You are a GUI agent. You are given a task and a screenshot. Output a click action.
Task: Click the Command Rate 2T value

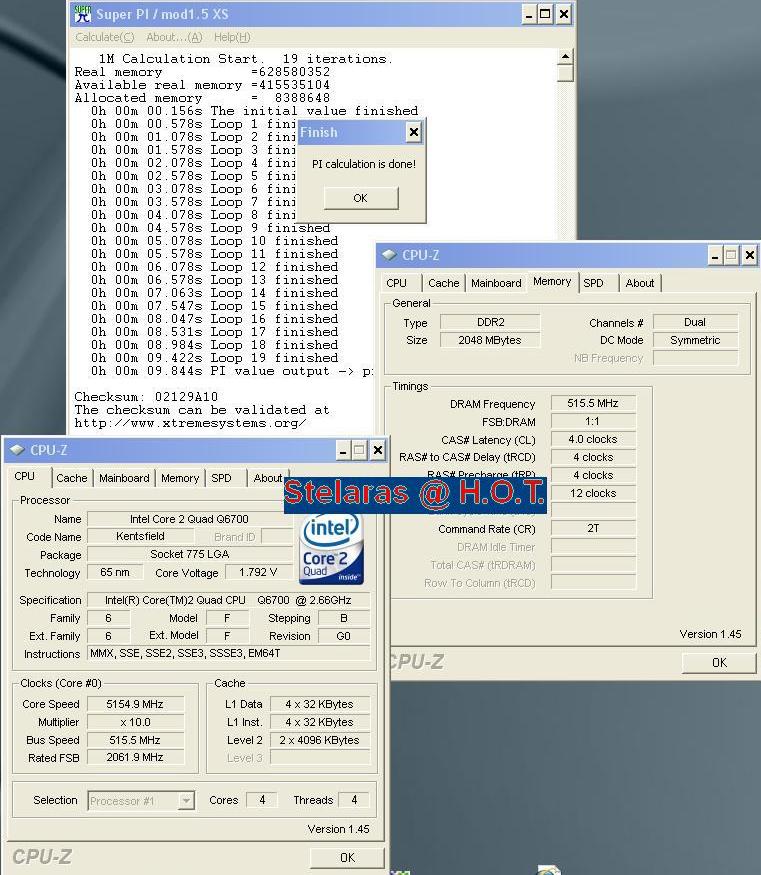[x=593, y=528]
